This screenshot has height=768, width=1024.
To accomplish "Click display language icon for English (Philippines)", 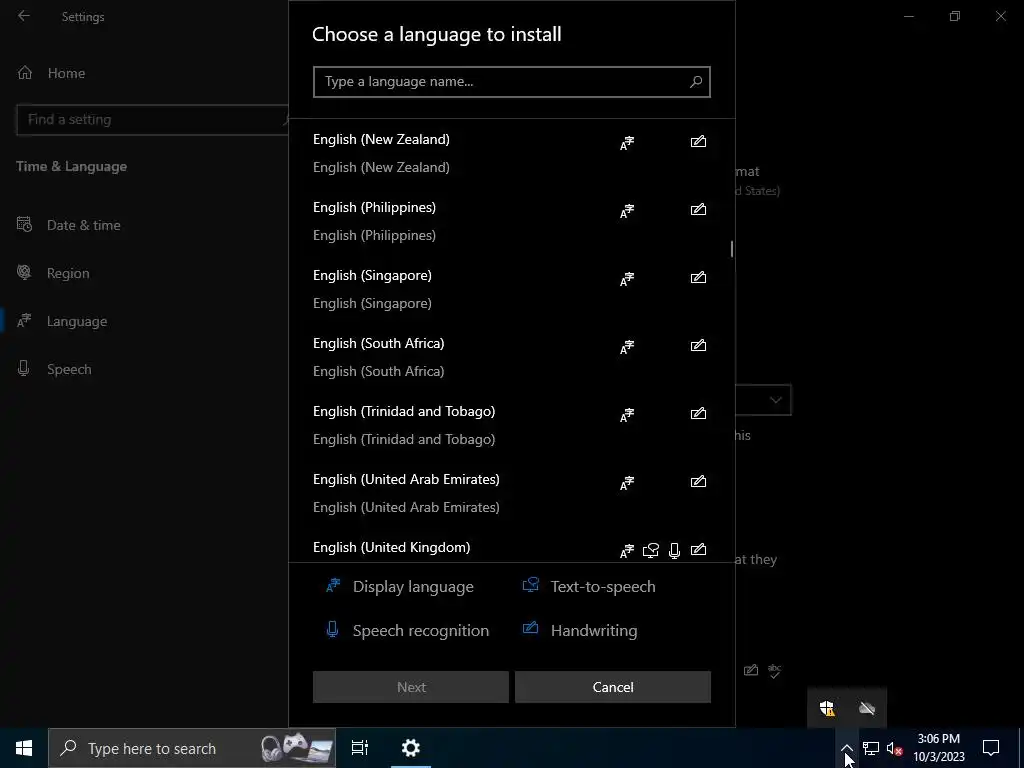I will (627, 211).
